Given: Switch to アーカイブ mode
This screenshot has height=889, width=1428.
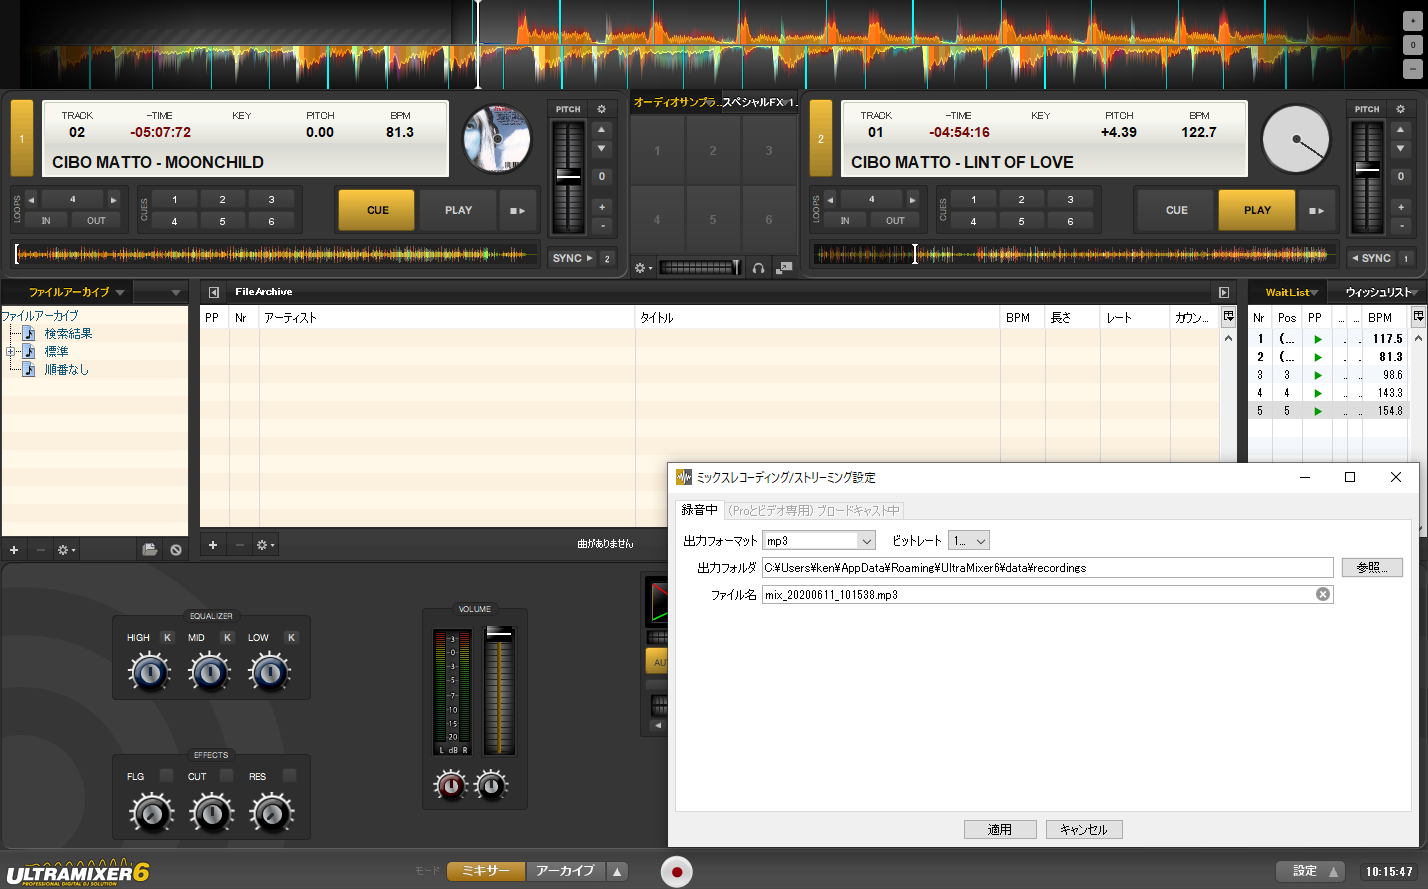Looking at the screenshot, I should (565, 871).
